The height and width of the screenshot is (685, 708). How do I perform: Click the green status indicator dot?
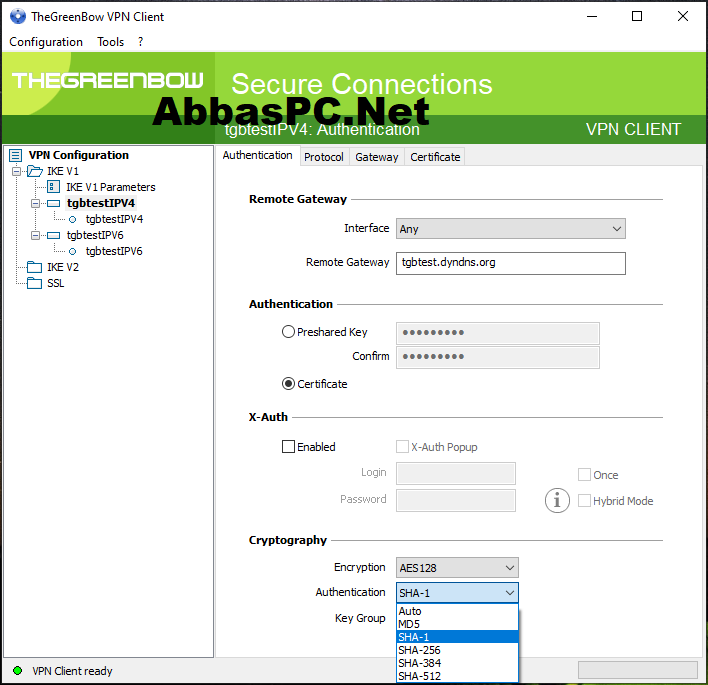[18, 671]
